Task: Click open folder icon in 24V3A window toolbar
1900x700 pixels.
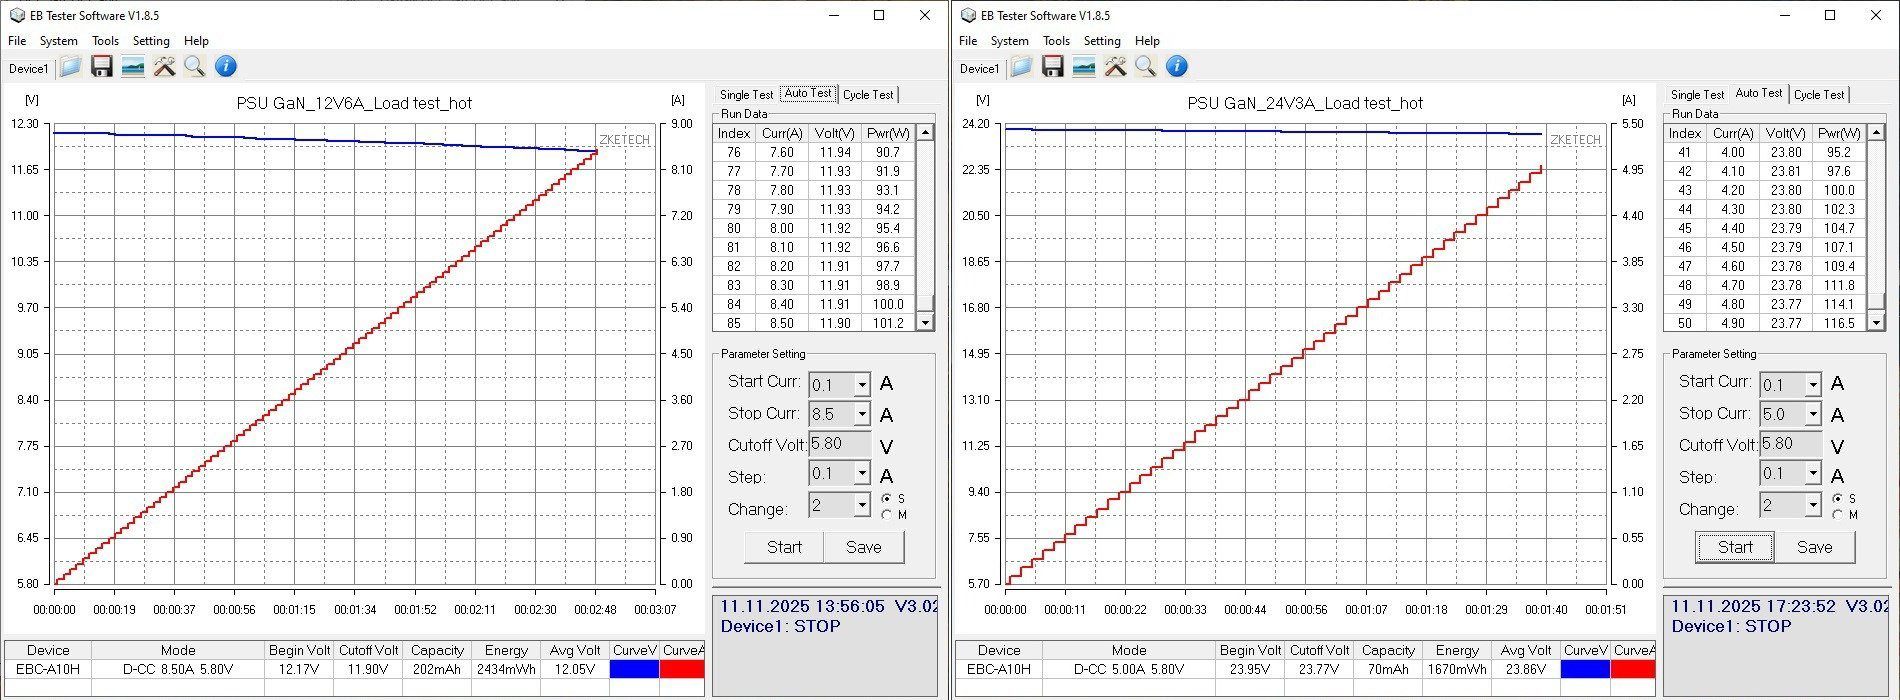Action: point(1021,67)
